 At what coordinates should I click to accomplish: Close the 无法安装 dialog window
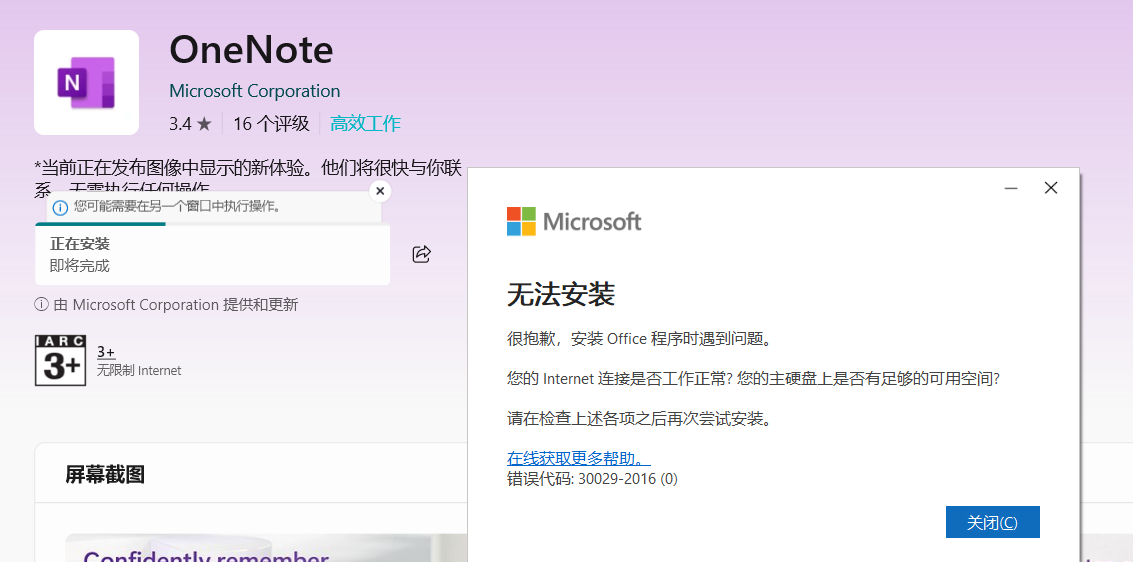point(1051,189)
